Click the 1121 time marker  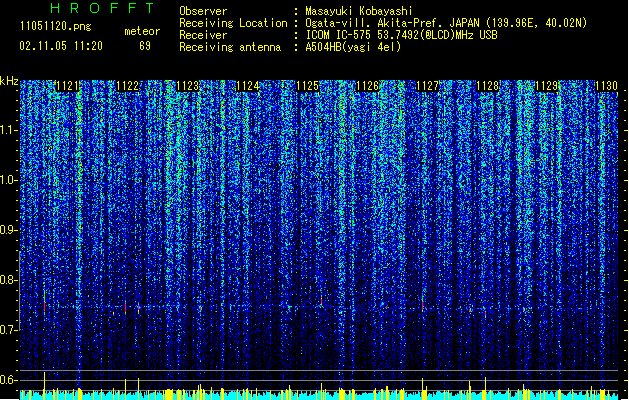tap(67, 86)
